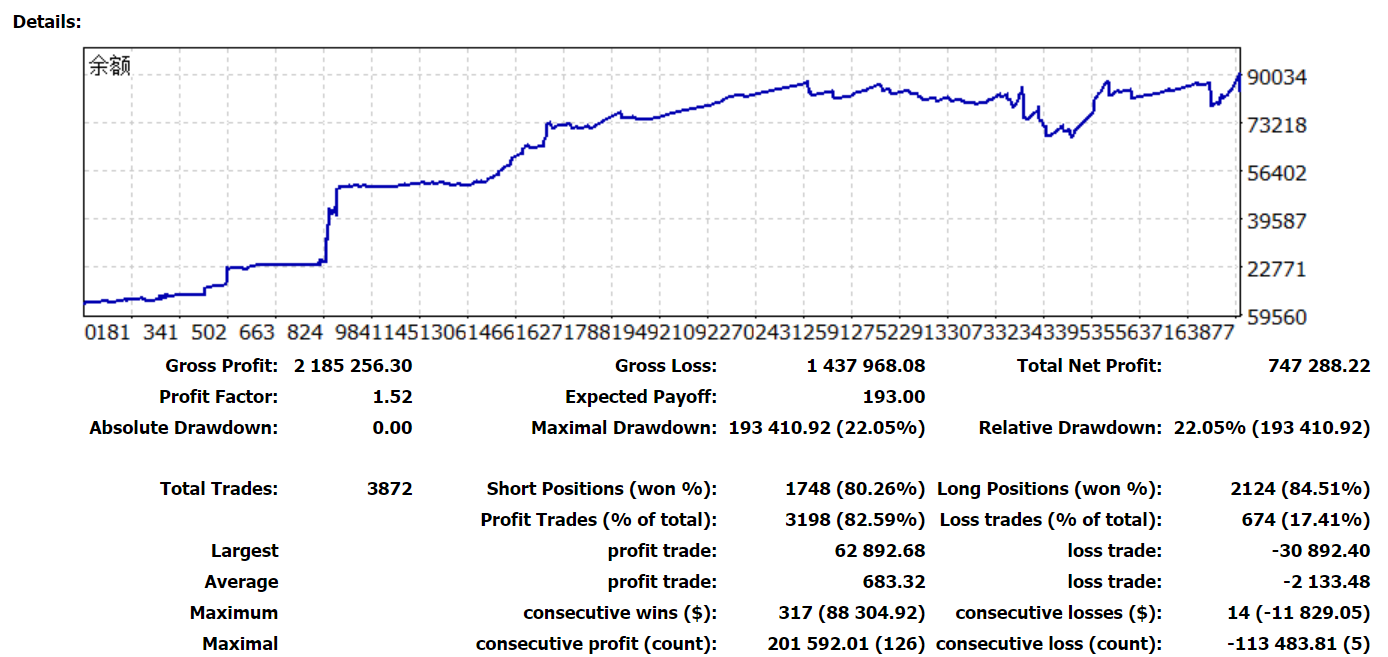Select the 824 tick label under chart
Viewport: 1388px width, 657px height.
pos(305,333)
